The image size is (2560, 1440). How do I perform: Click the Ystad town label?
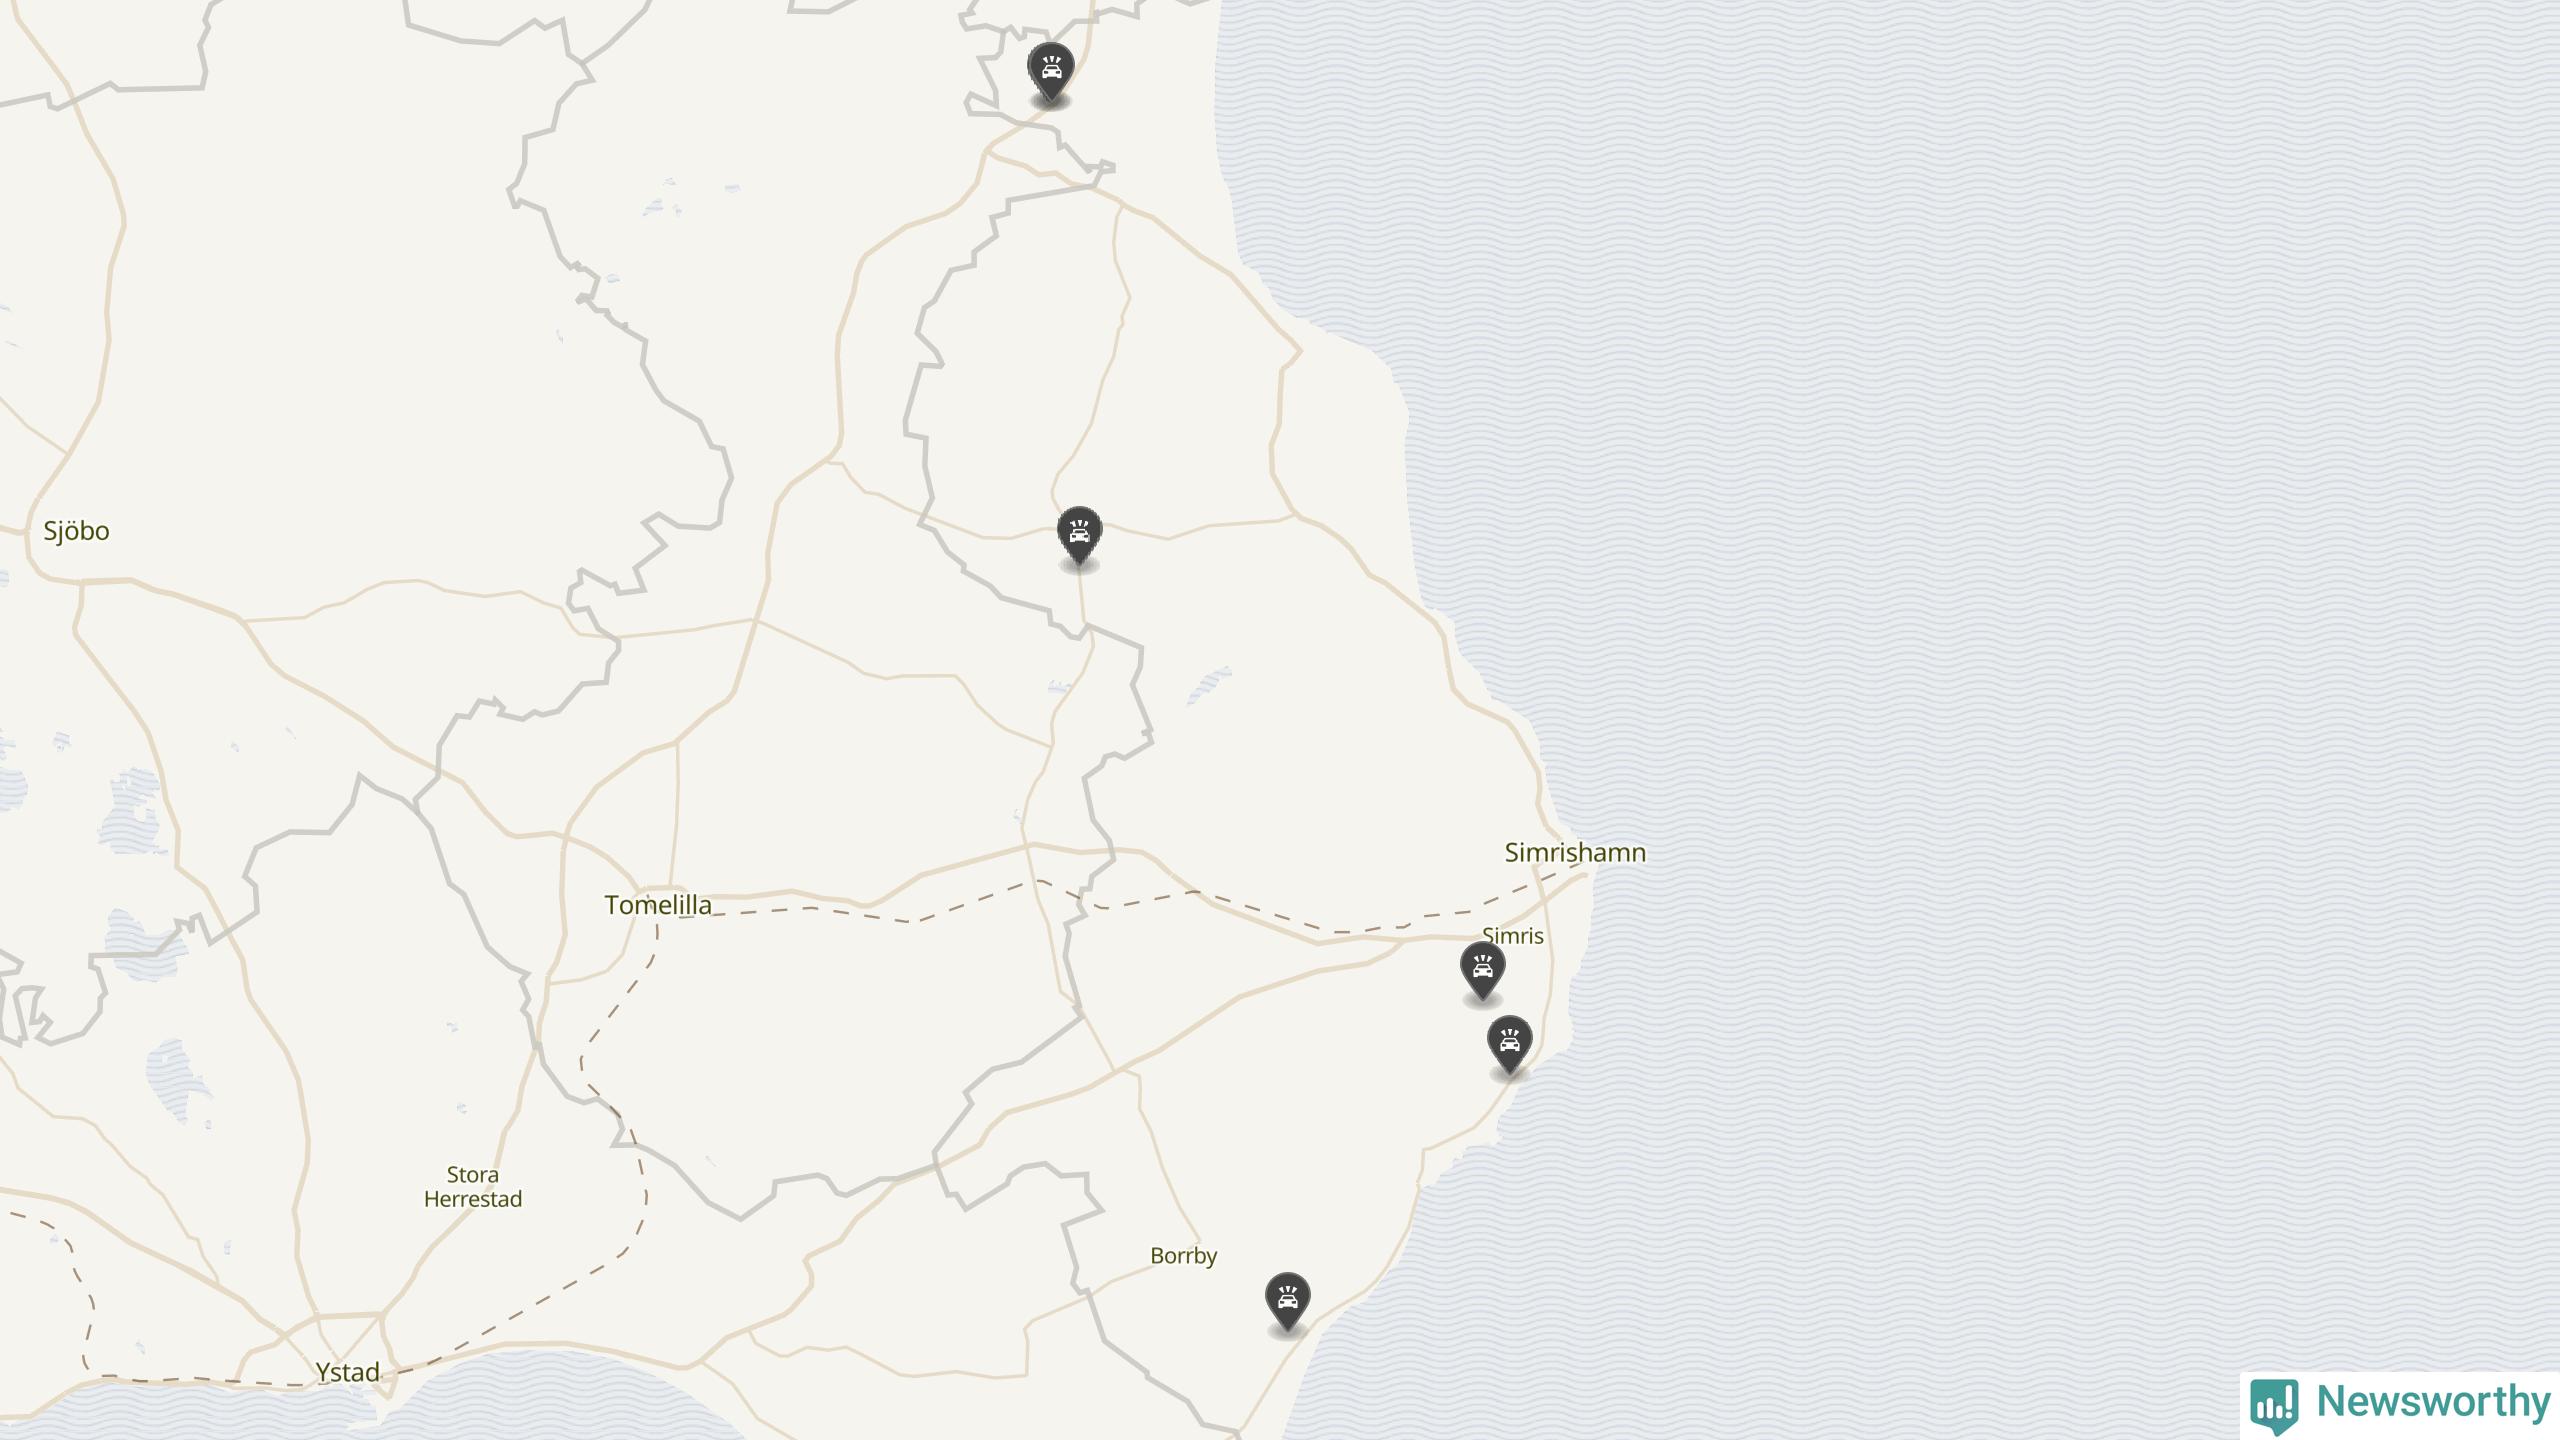click(x=347, y=1372)
